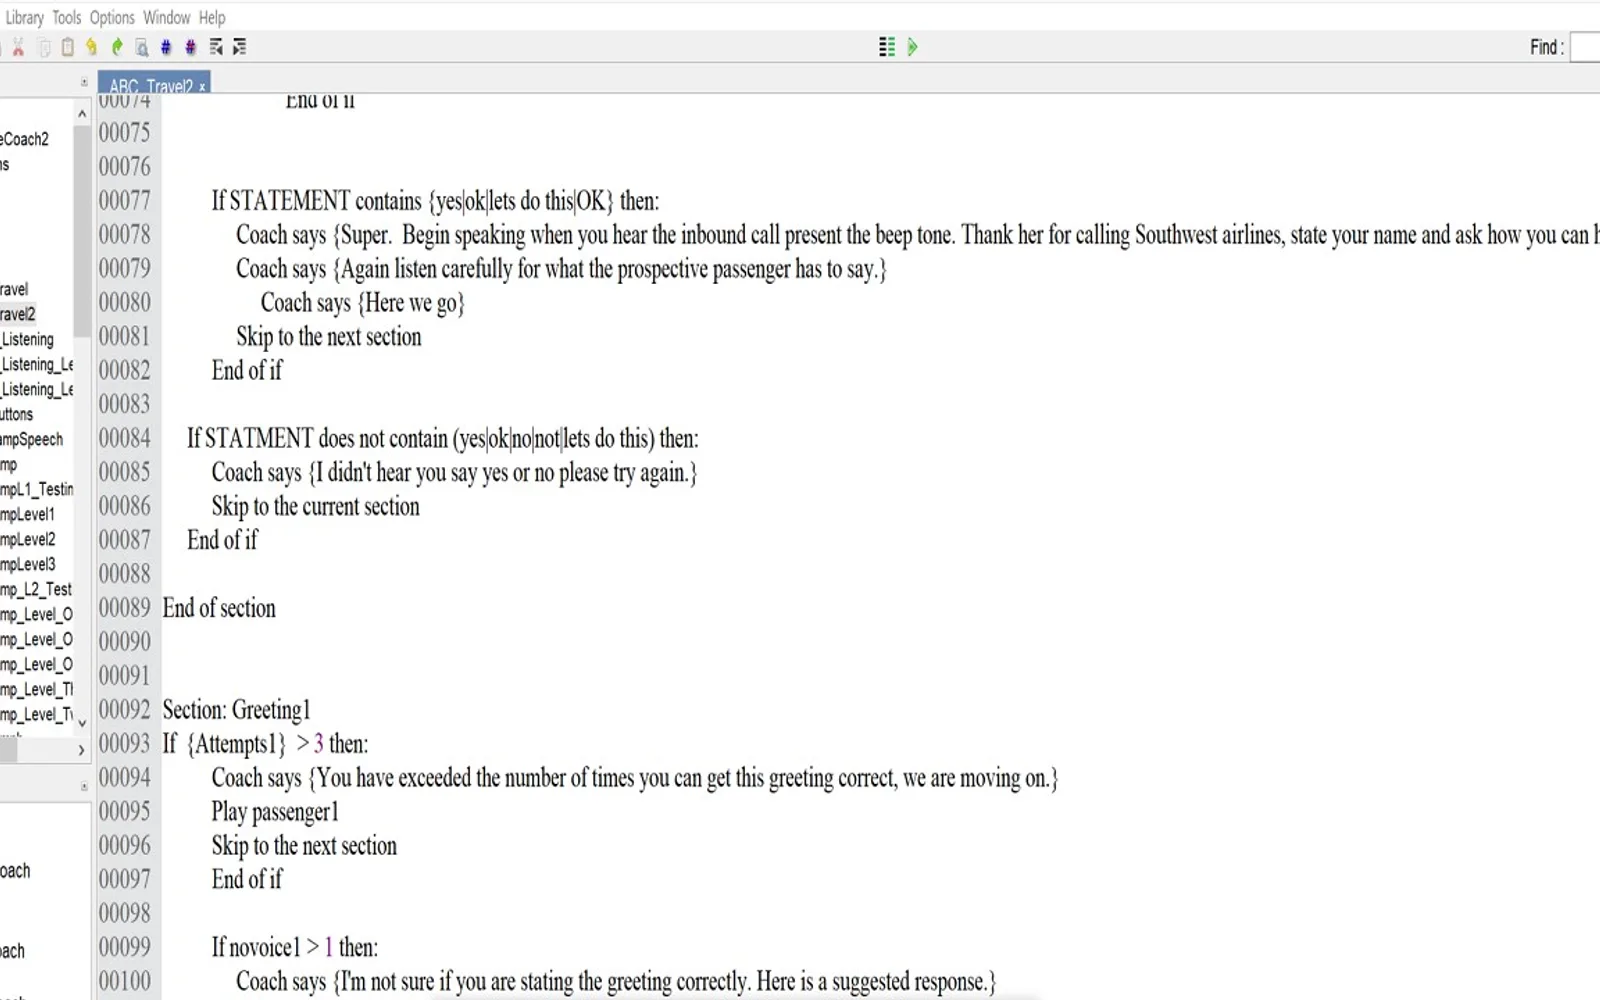Click the file list scroll down arrow
This screenshot has height=1000, width=1600.
[82, 722]
